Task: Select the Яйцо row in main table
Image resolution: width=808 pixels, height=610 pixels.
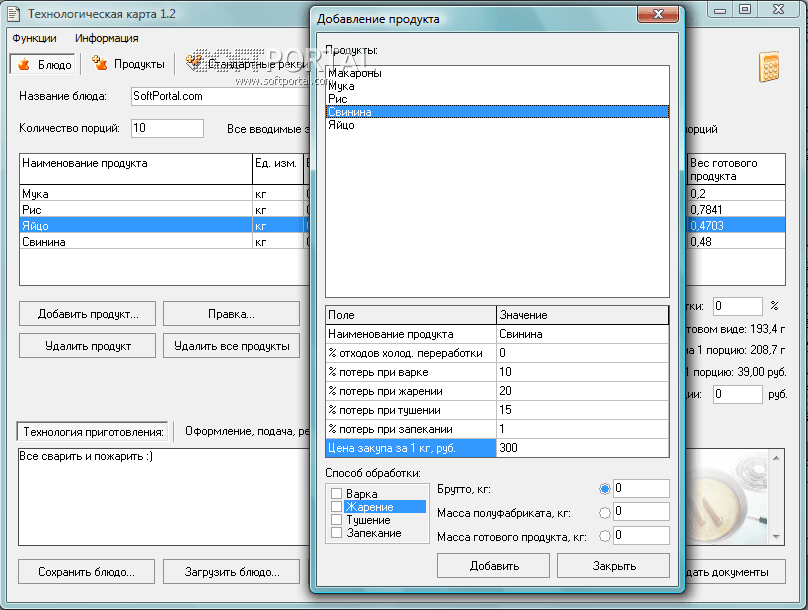Action: coord(162,226)
